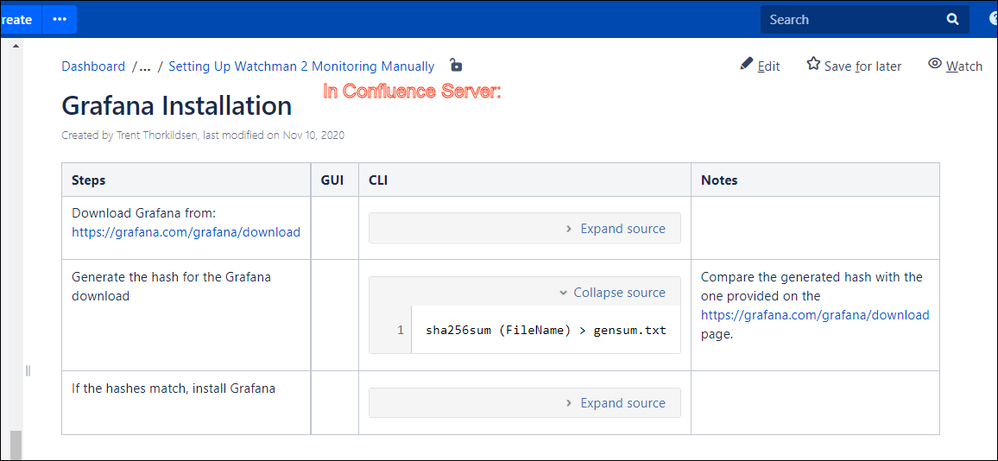Click the search magnifier icon
Viewport: 998px width, 461px height.
[952, 20]
